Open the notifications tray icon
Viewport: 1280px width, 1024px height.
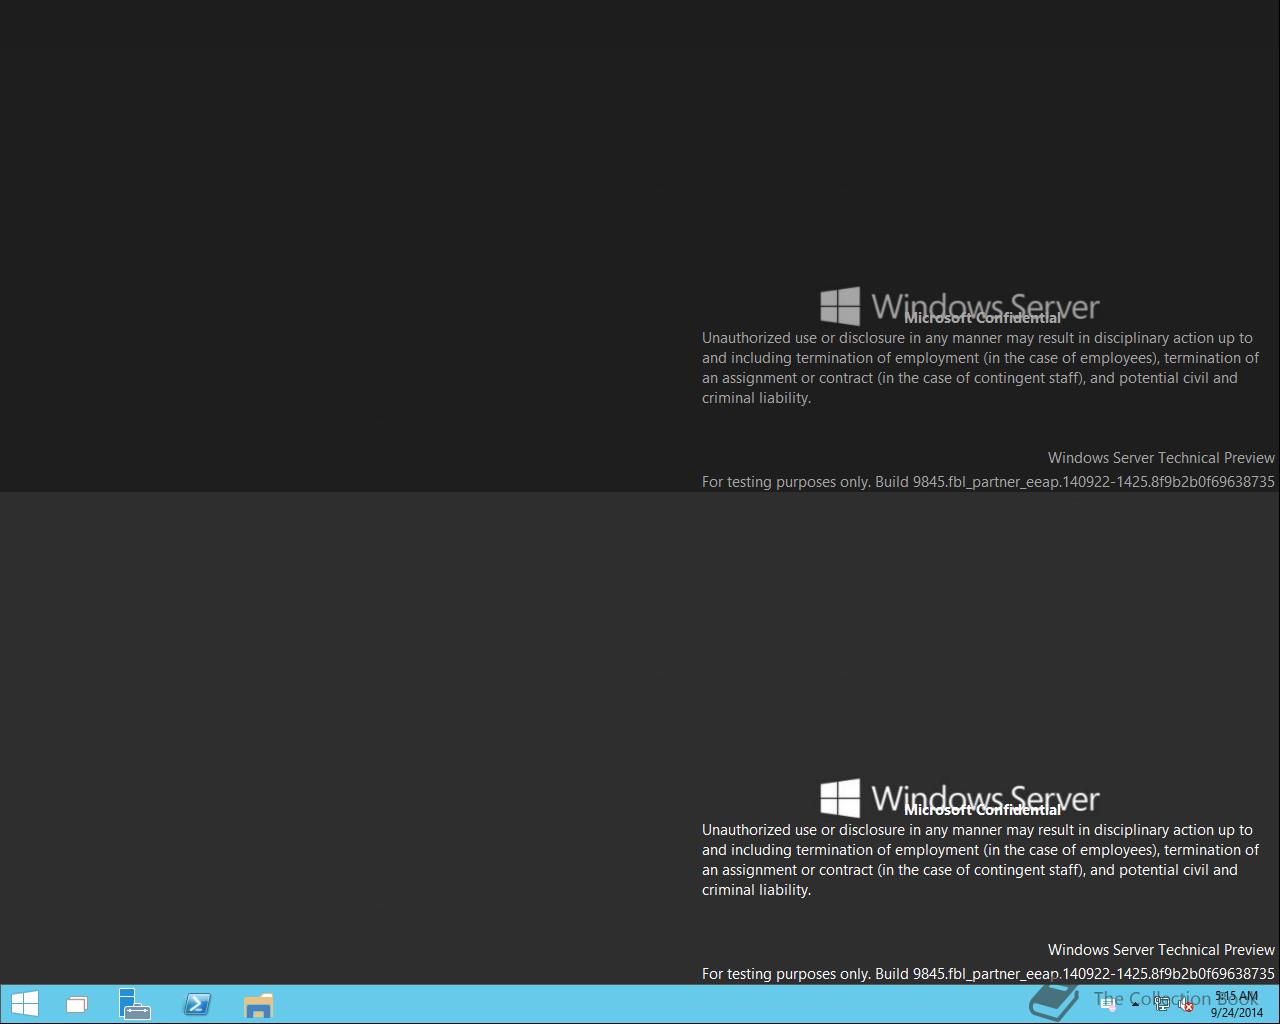tap(1108, 1005)
